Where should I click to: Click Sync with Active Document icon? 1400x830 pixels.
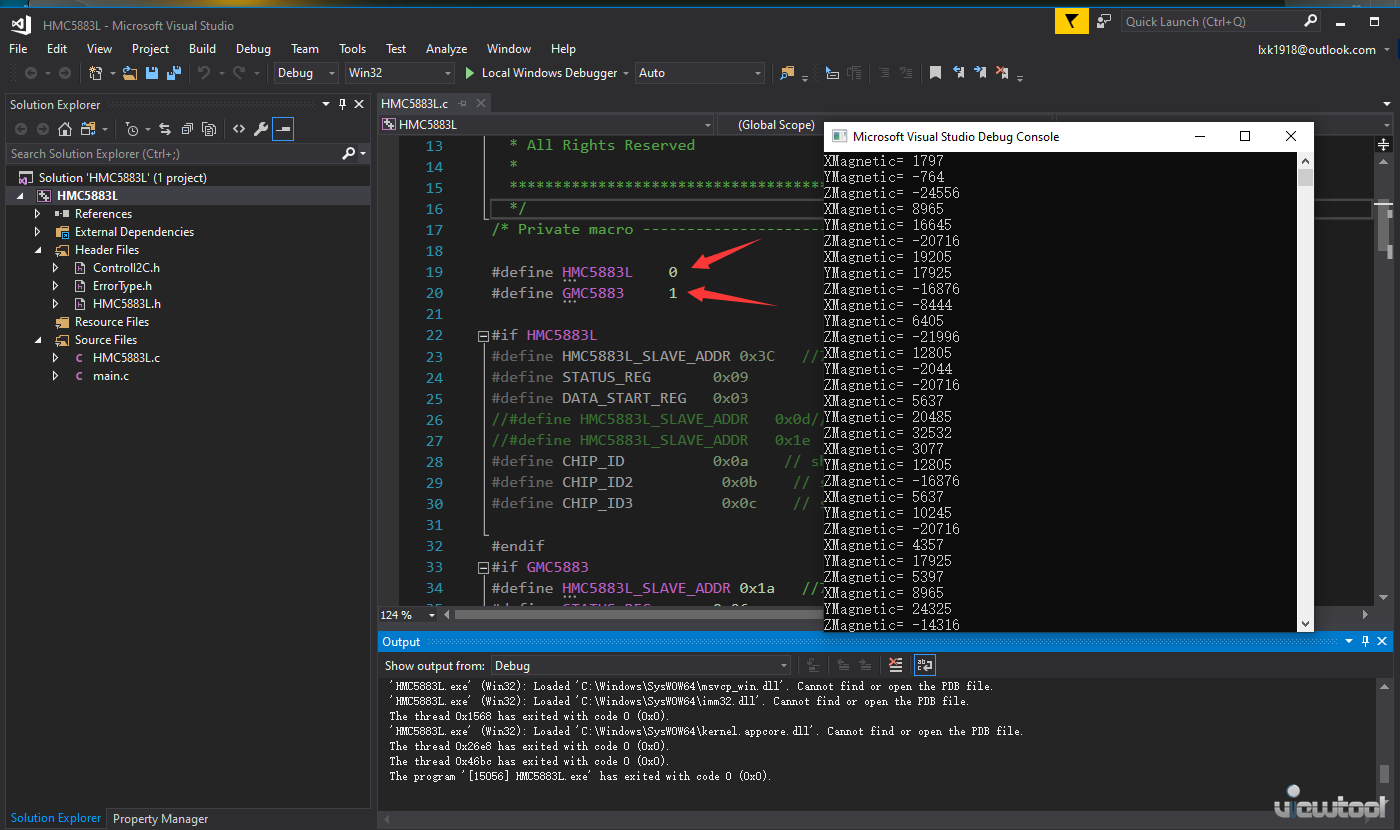pyautogui.click(x=164, y=129)
